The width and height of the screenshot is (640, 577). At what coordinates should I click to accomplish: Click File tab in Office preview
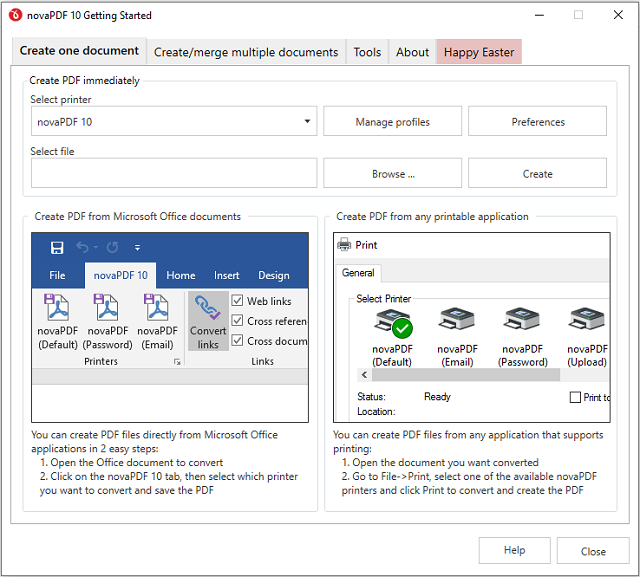click(x=58, y=275)
